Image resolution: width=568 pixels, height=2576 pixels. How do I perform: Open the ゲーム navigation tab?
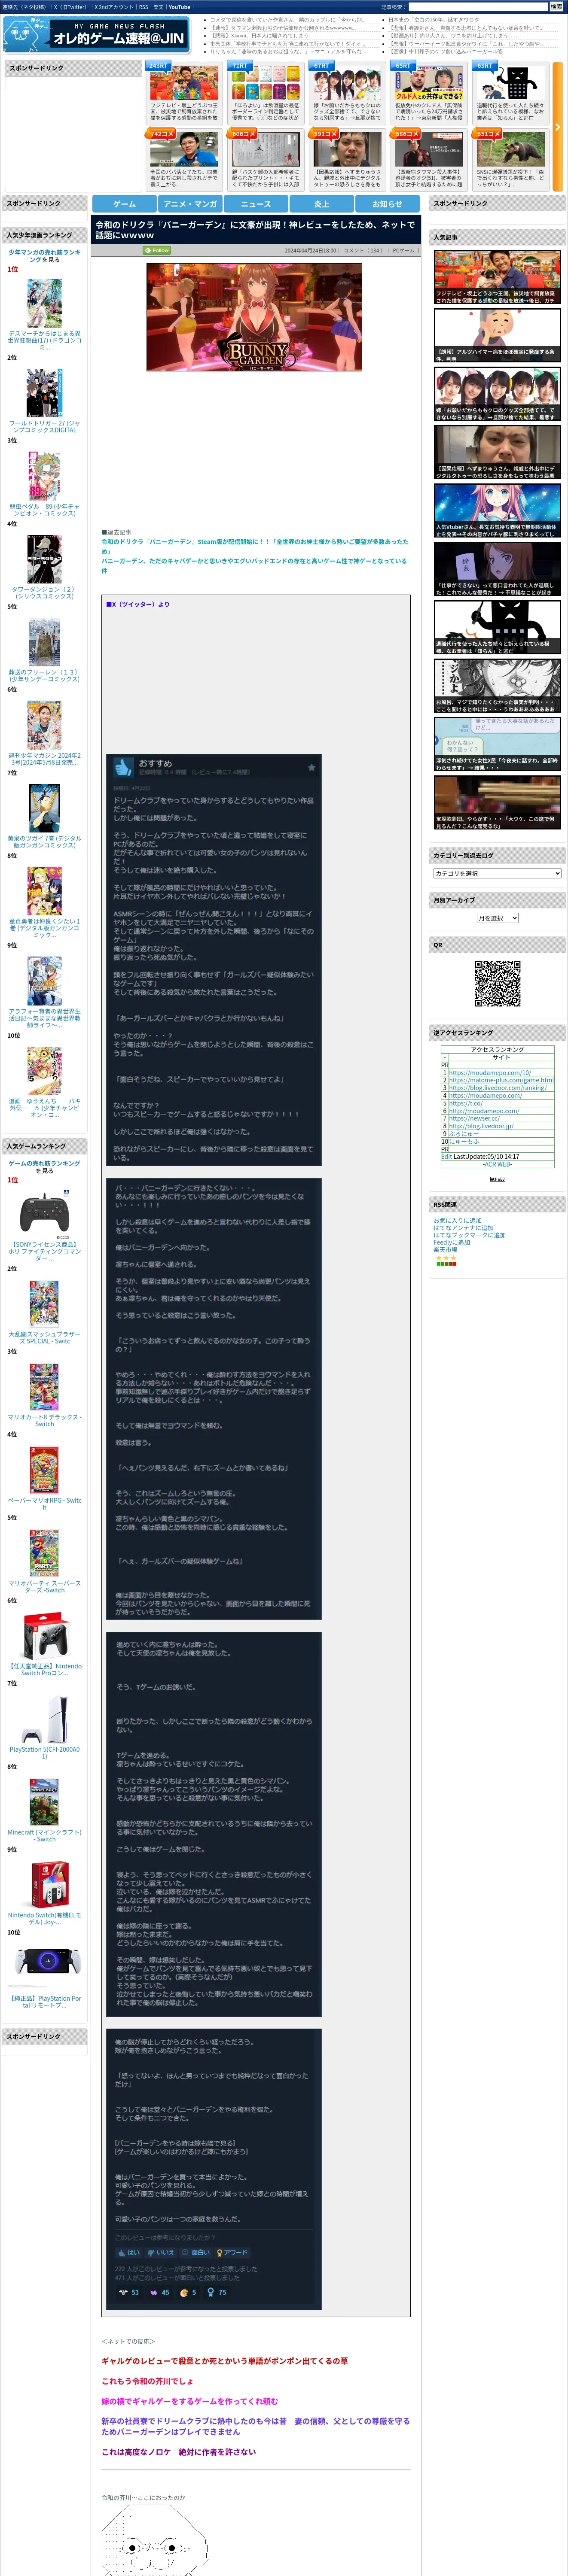[124, 203]
